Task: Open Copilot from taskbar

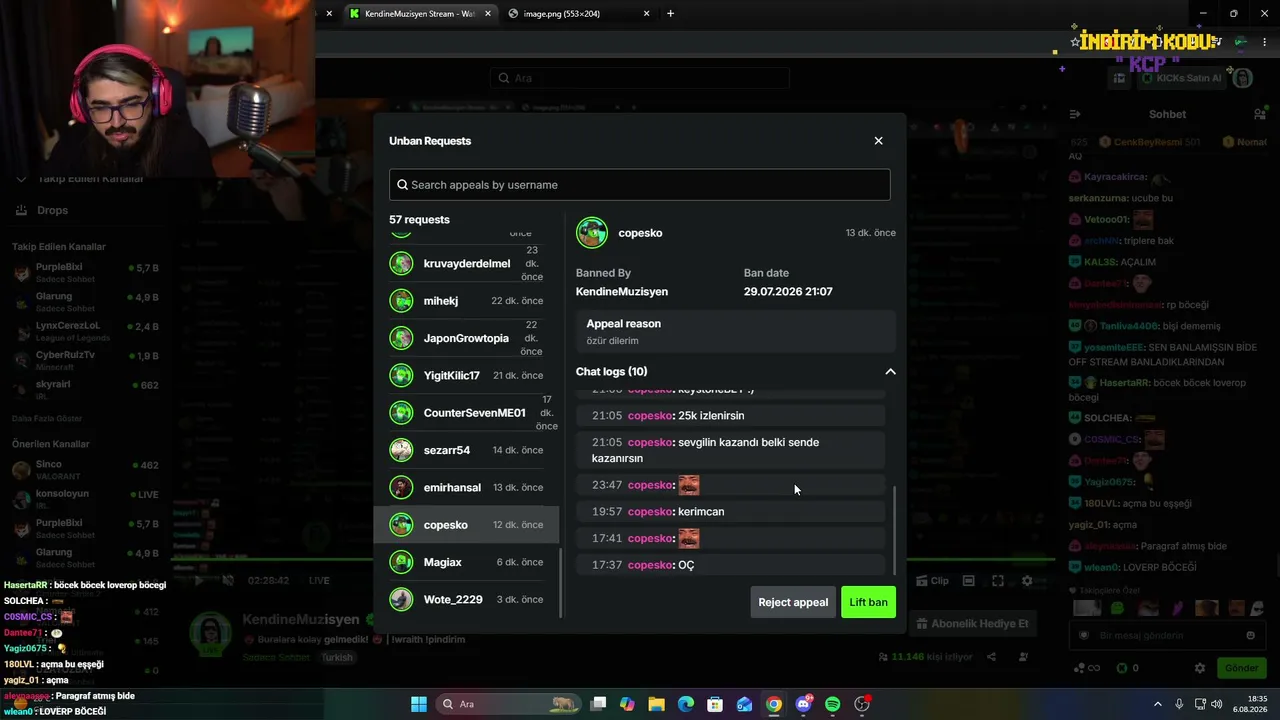Action: [x=627, y=704]
